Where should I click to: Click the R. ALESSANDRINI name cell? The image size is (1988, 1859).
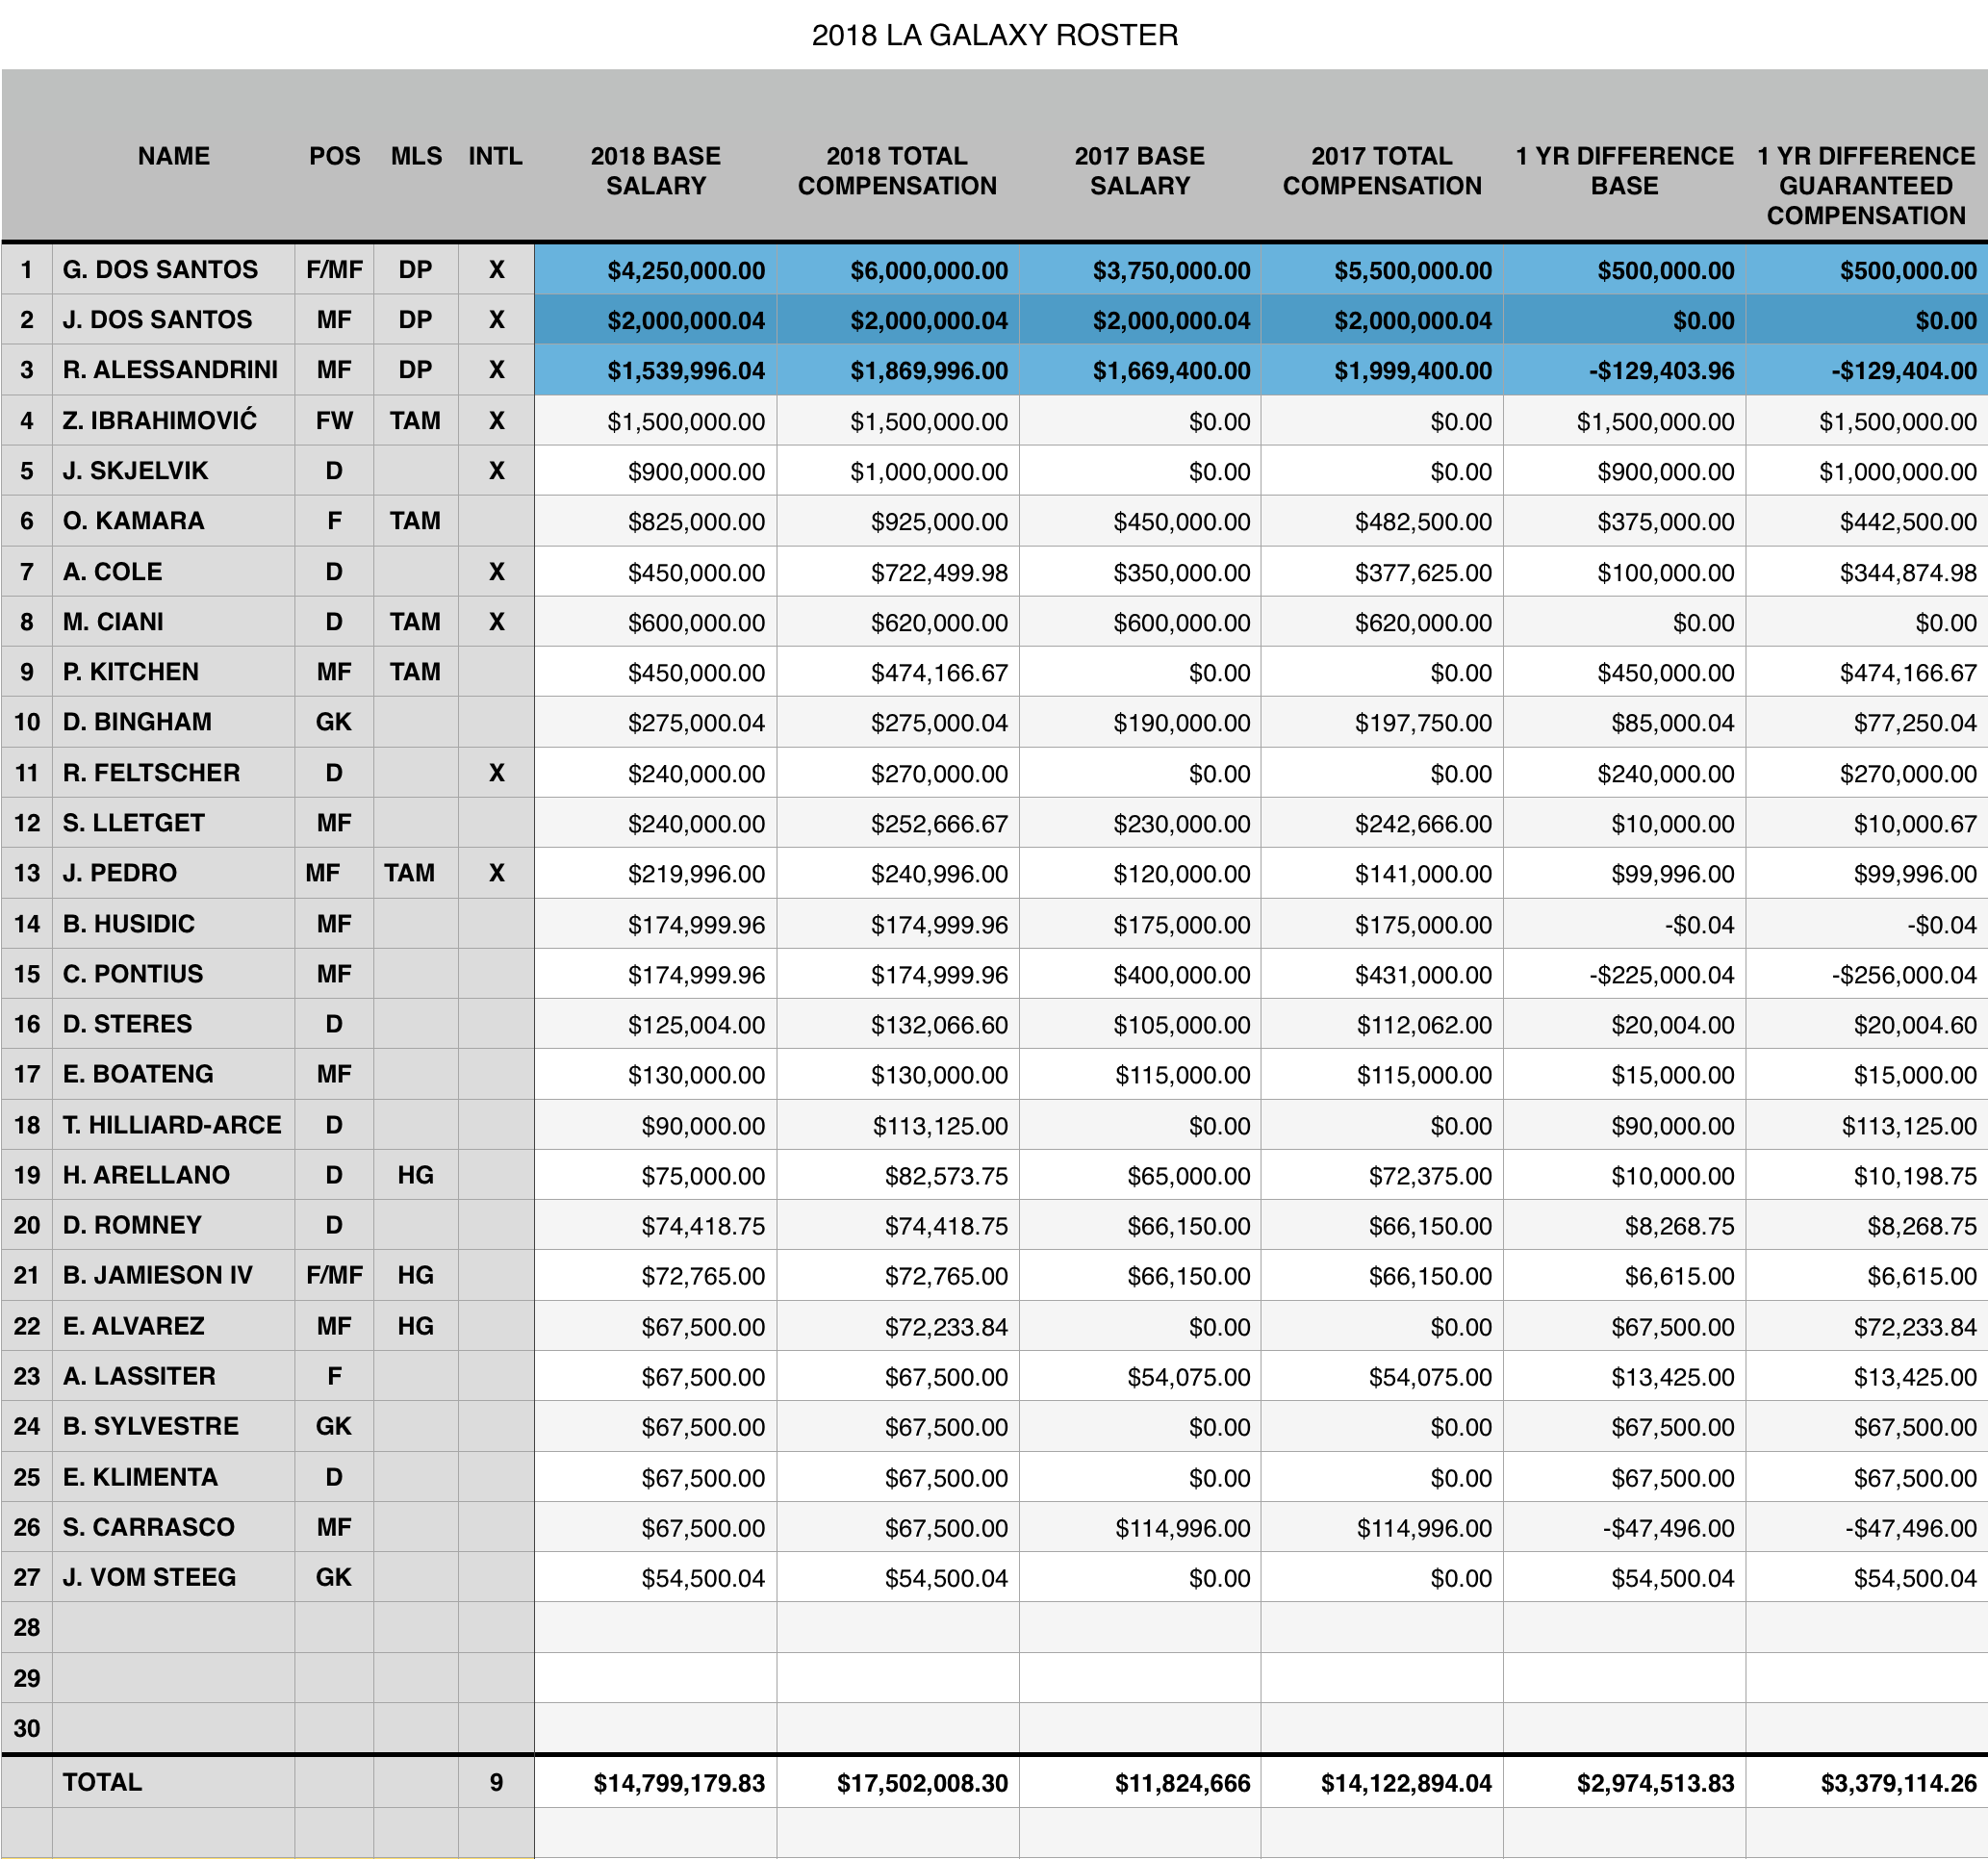coord(174,370)
